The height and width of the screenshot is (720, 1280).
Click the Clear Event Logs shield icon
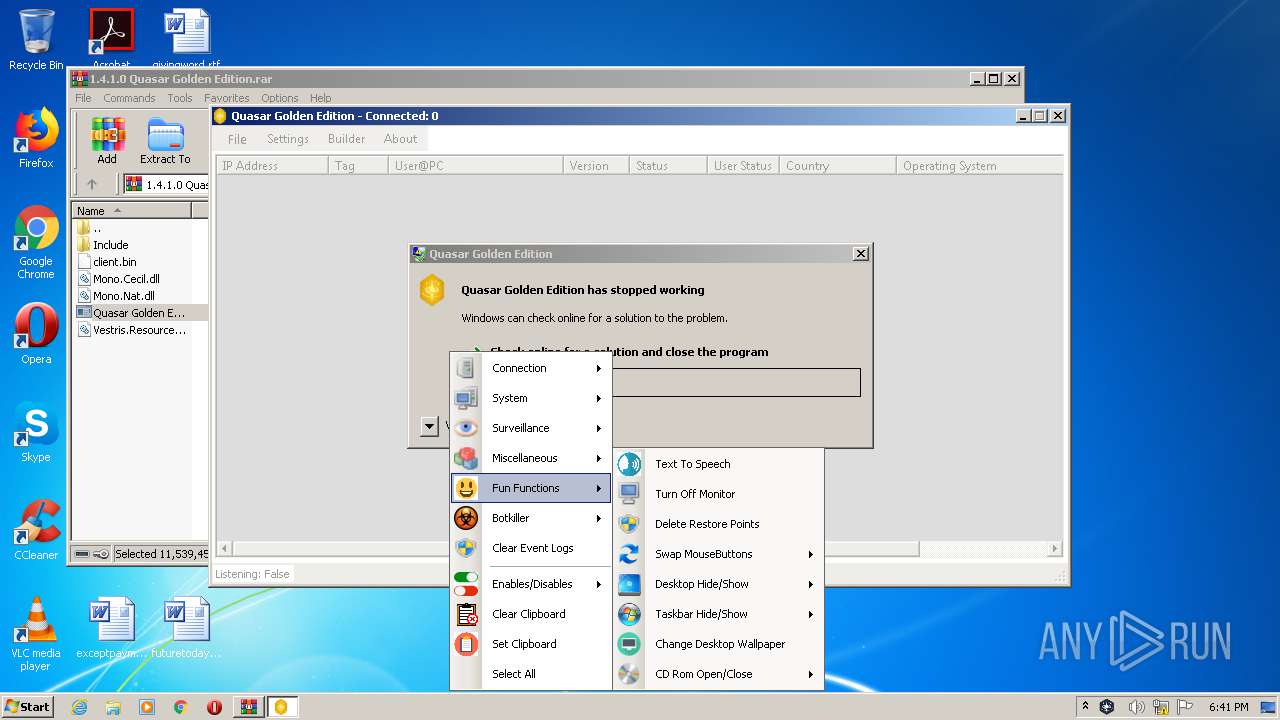(466, 548)
